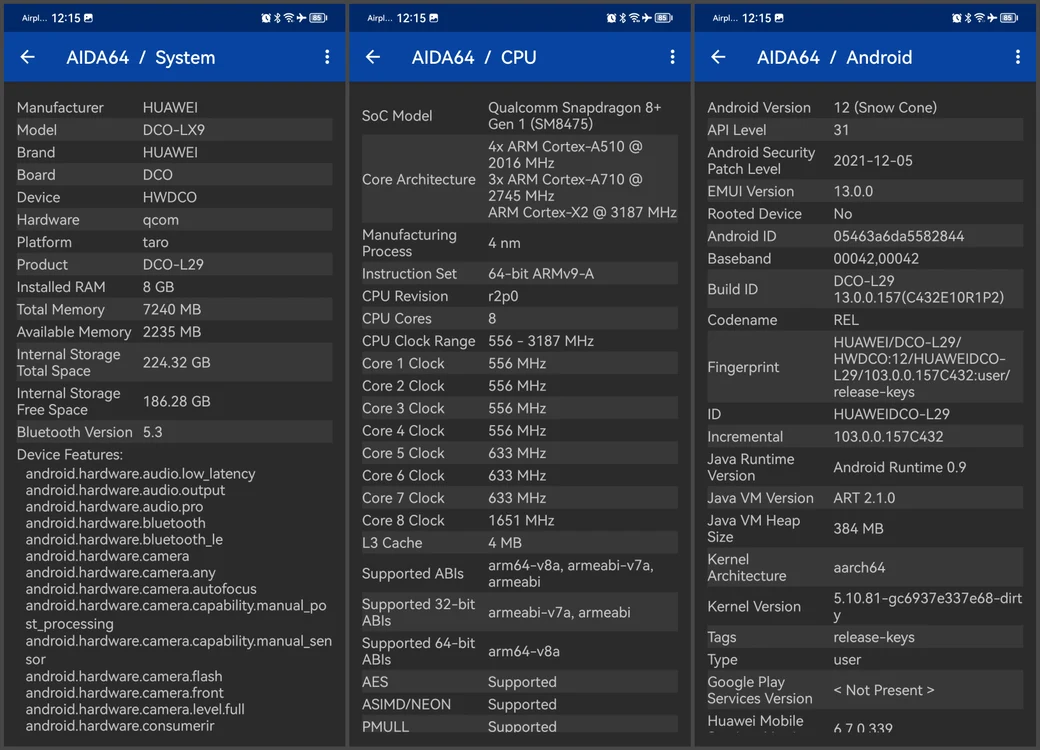The height and width of the screenshot is (750, 1040).
Task: Go back from the AIDA64 CPU screen
Action: pyautogui.click(x=373, y=57)
